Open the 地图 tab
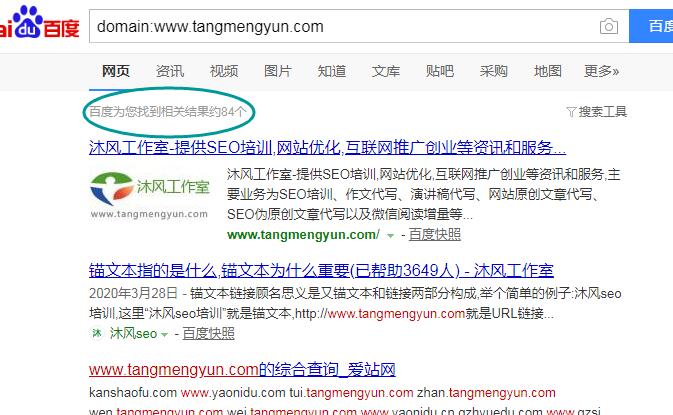This screenshot has height=415, width=673. tap(548, 71)
